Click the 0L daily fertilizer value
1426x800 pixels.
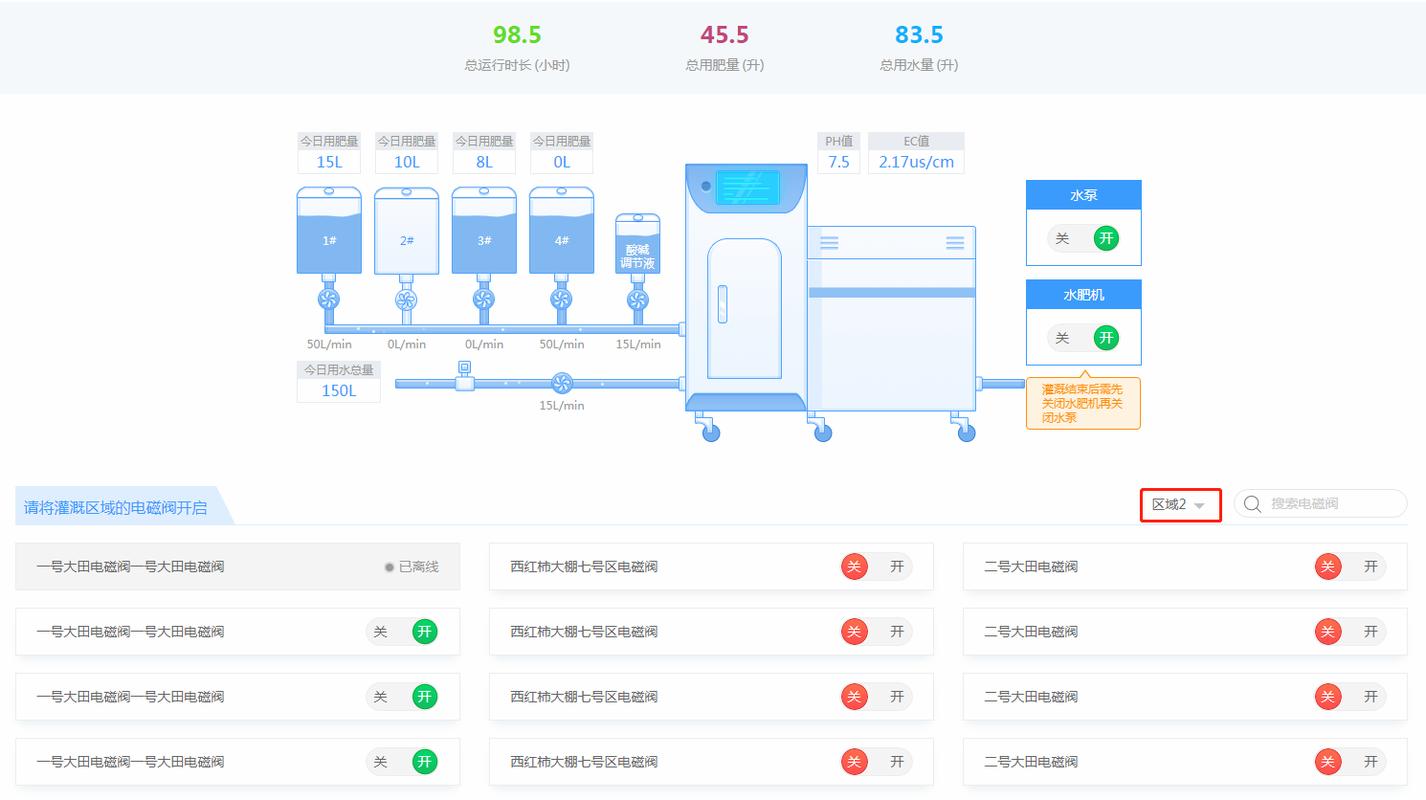[562, 162]
